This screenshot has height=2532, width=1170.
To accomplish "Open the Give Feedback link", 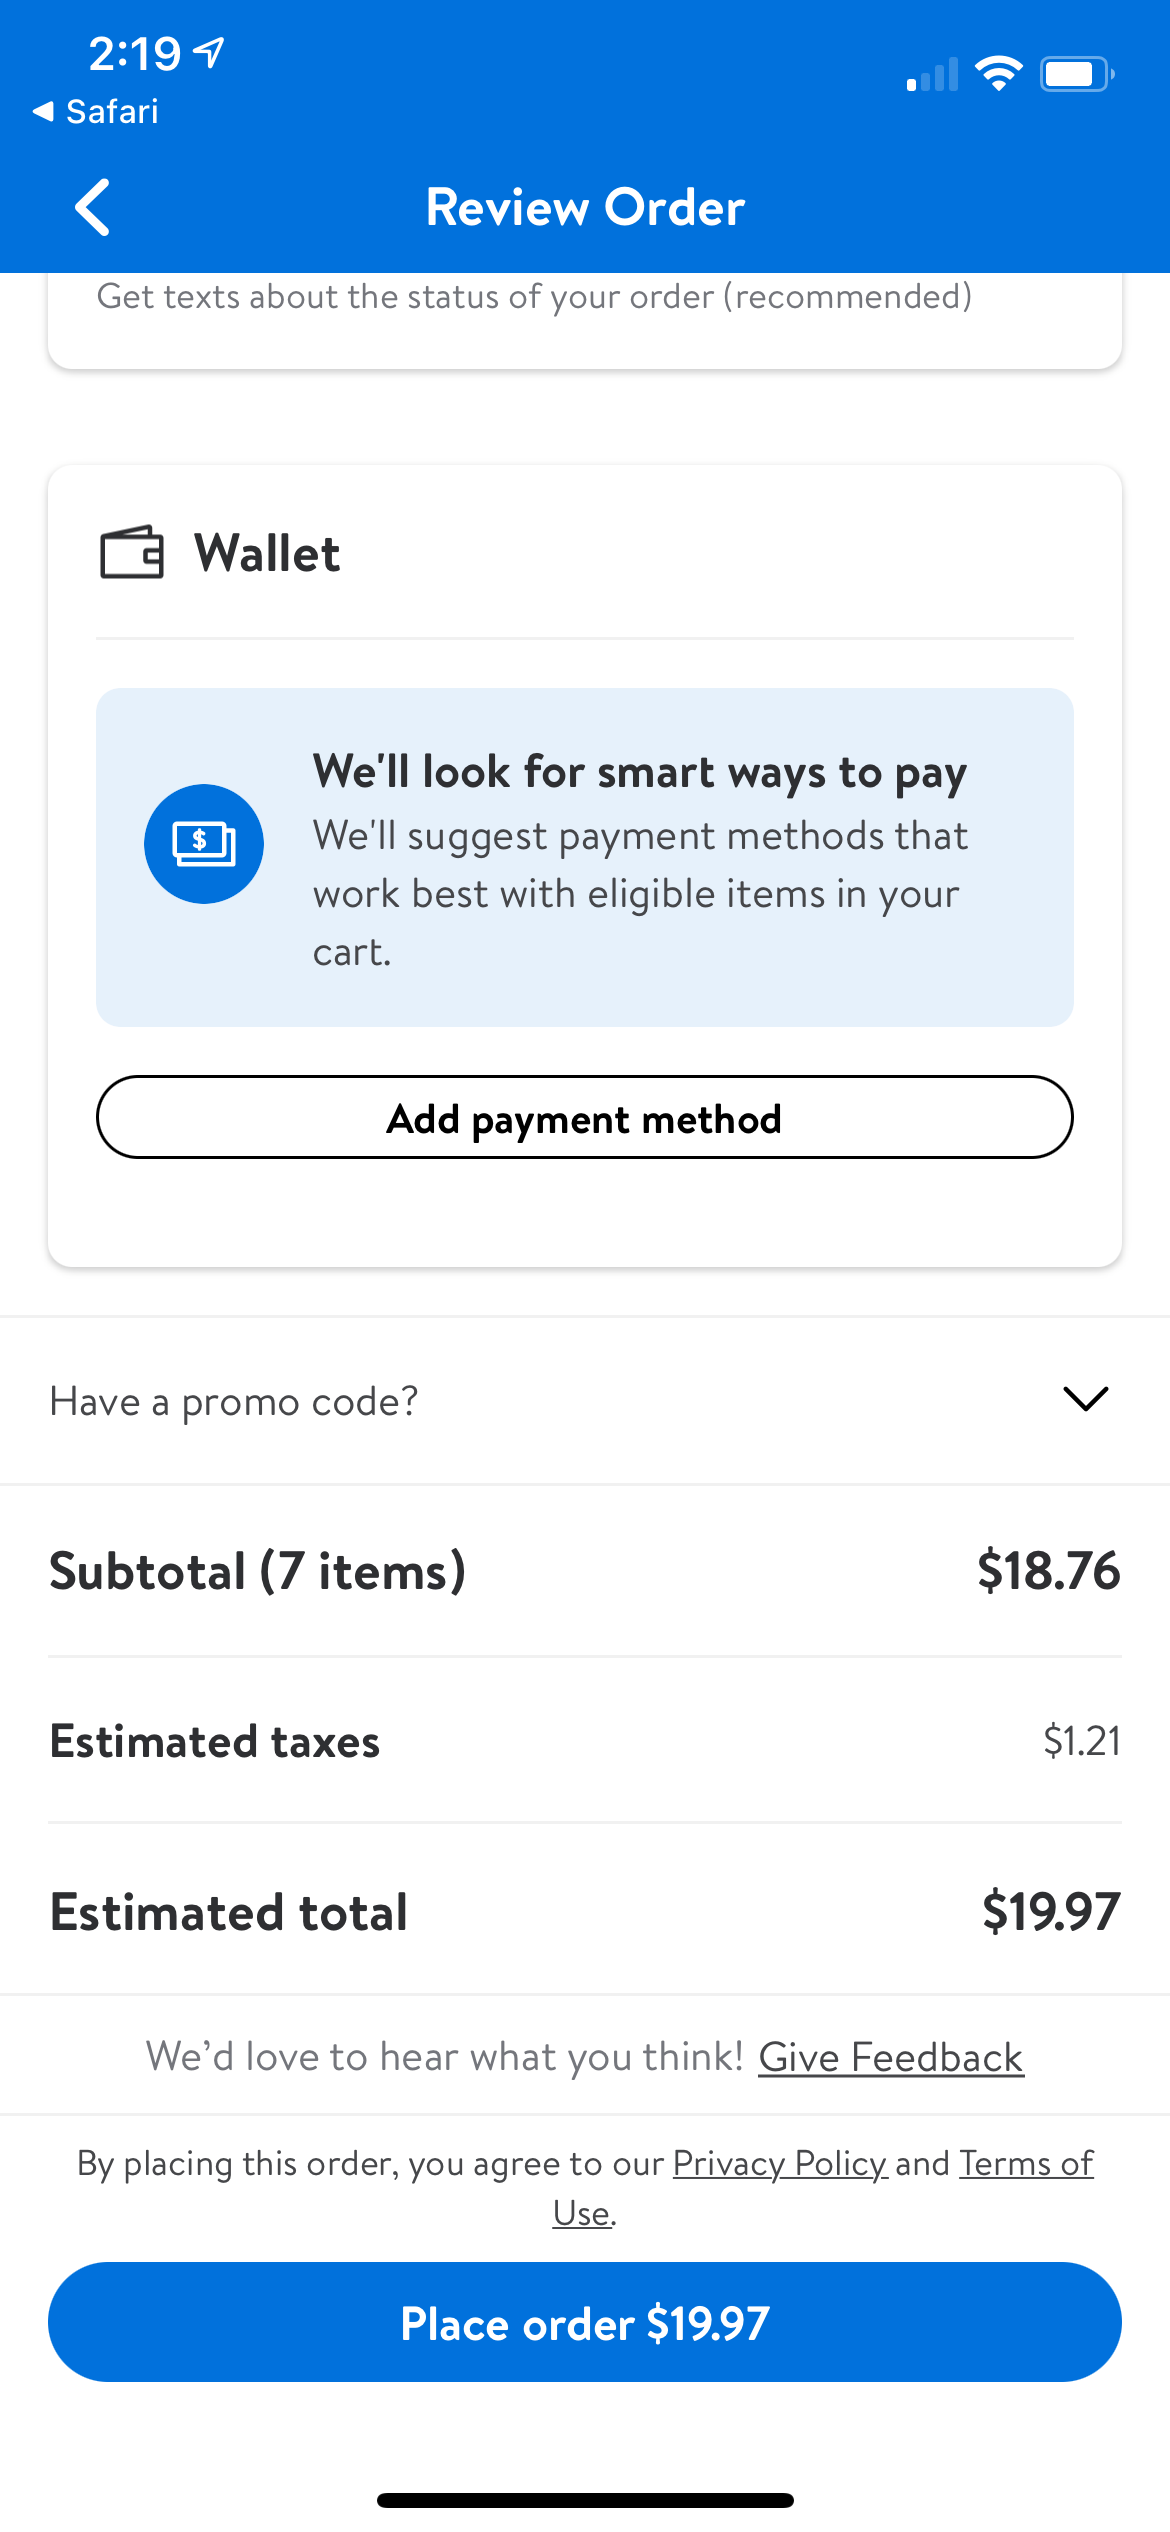I will click(890, 2057).
